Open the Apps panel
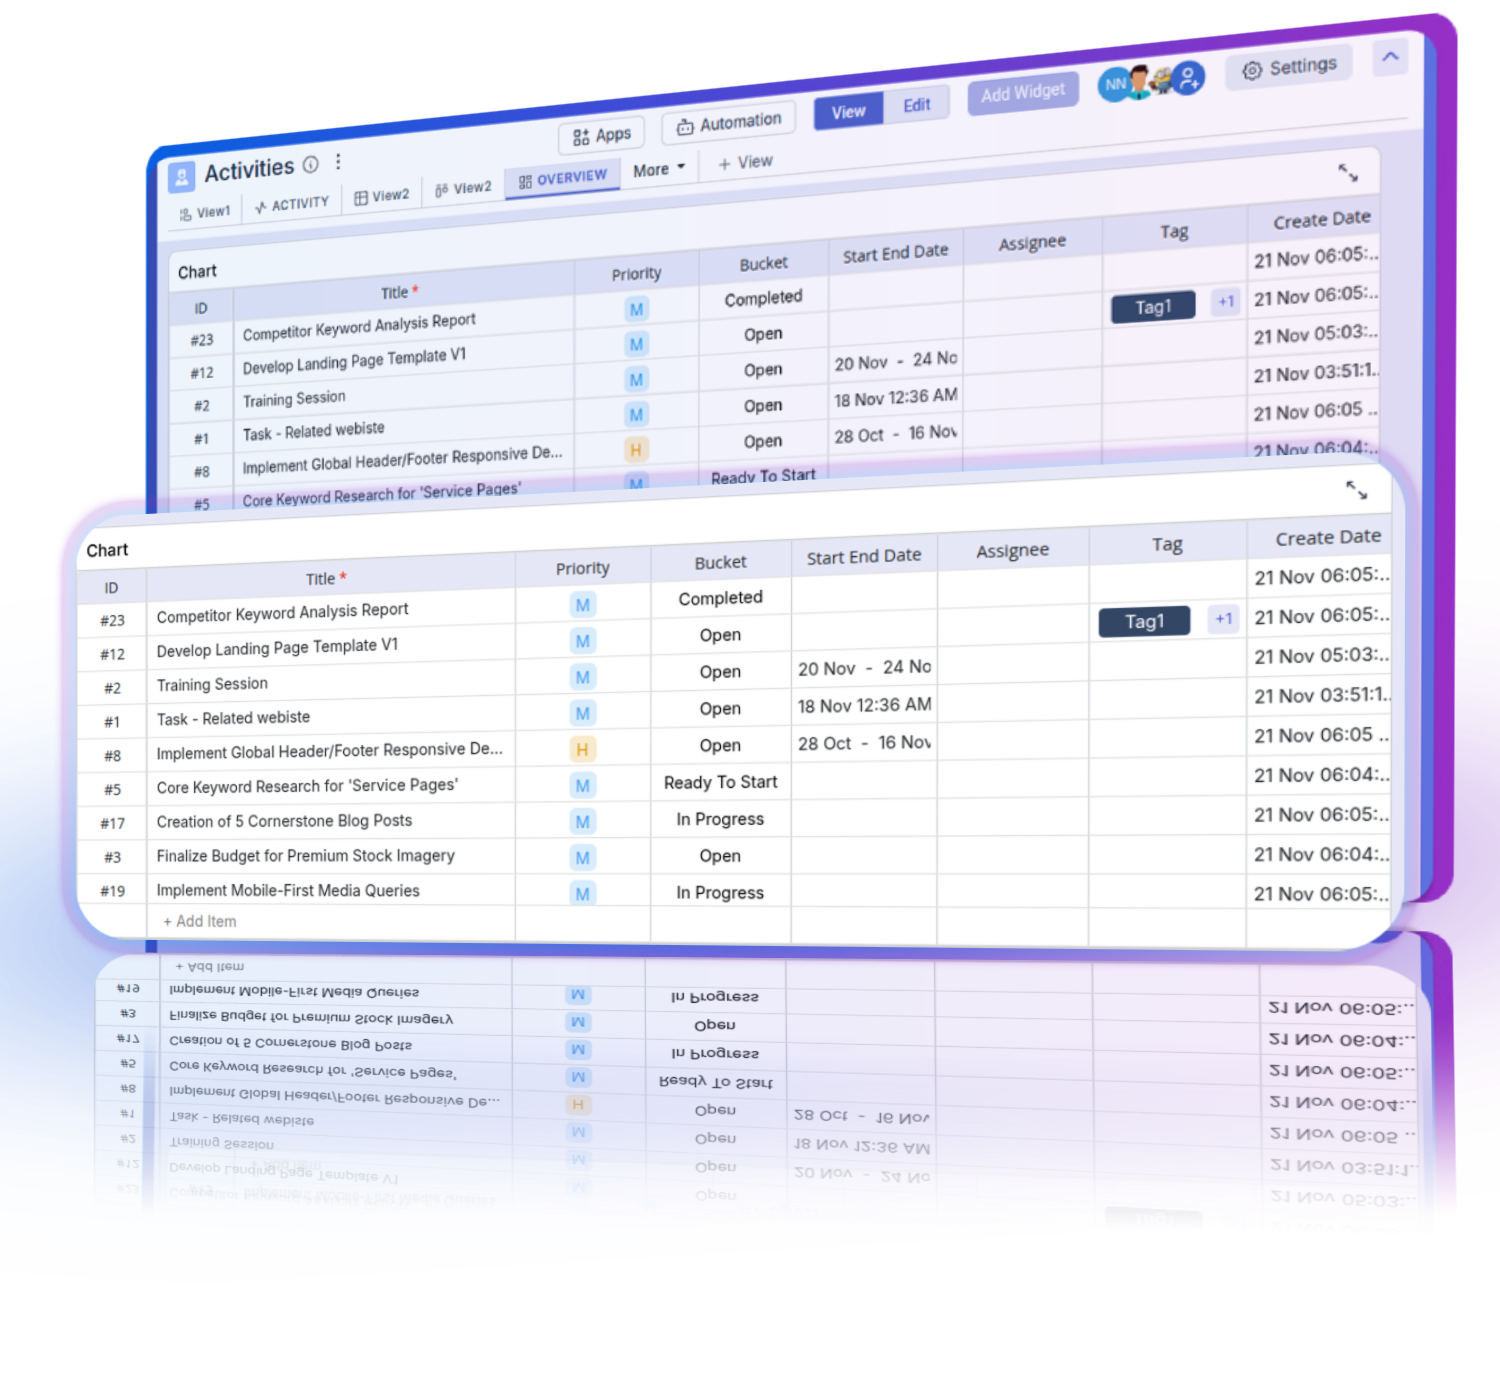 [x=600, y=134]
